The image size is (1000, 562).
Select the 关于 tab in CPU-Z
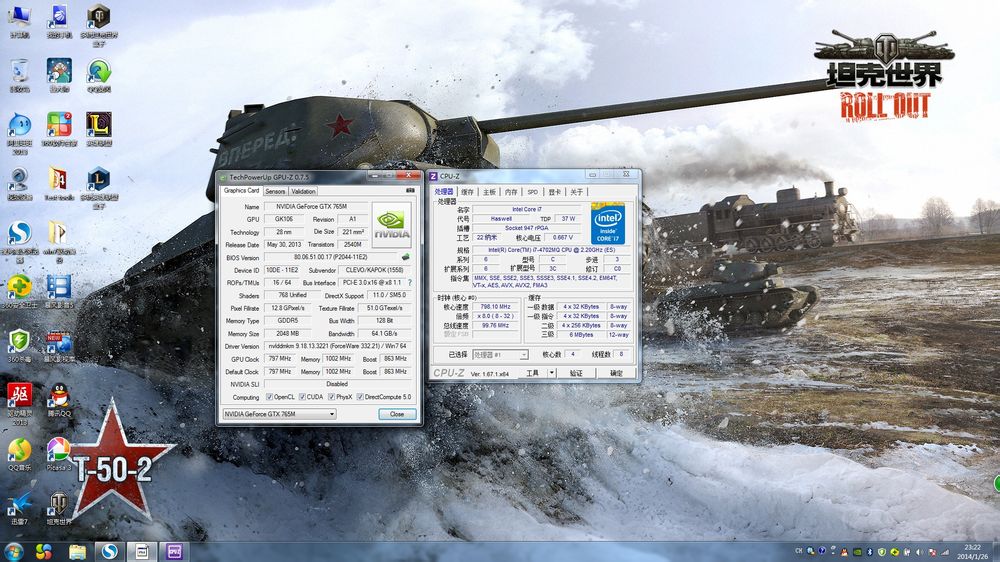tap(577, 192)
